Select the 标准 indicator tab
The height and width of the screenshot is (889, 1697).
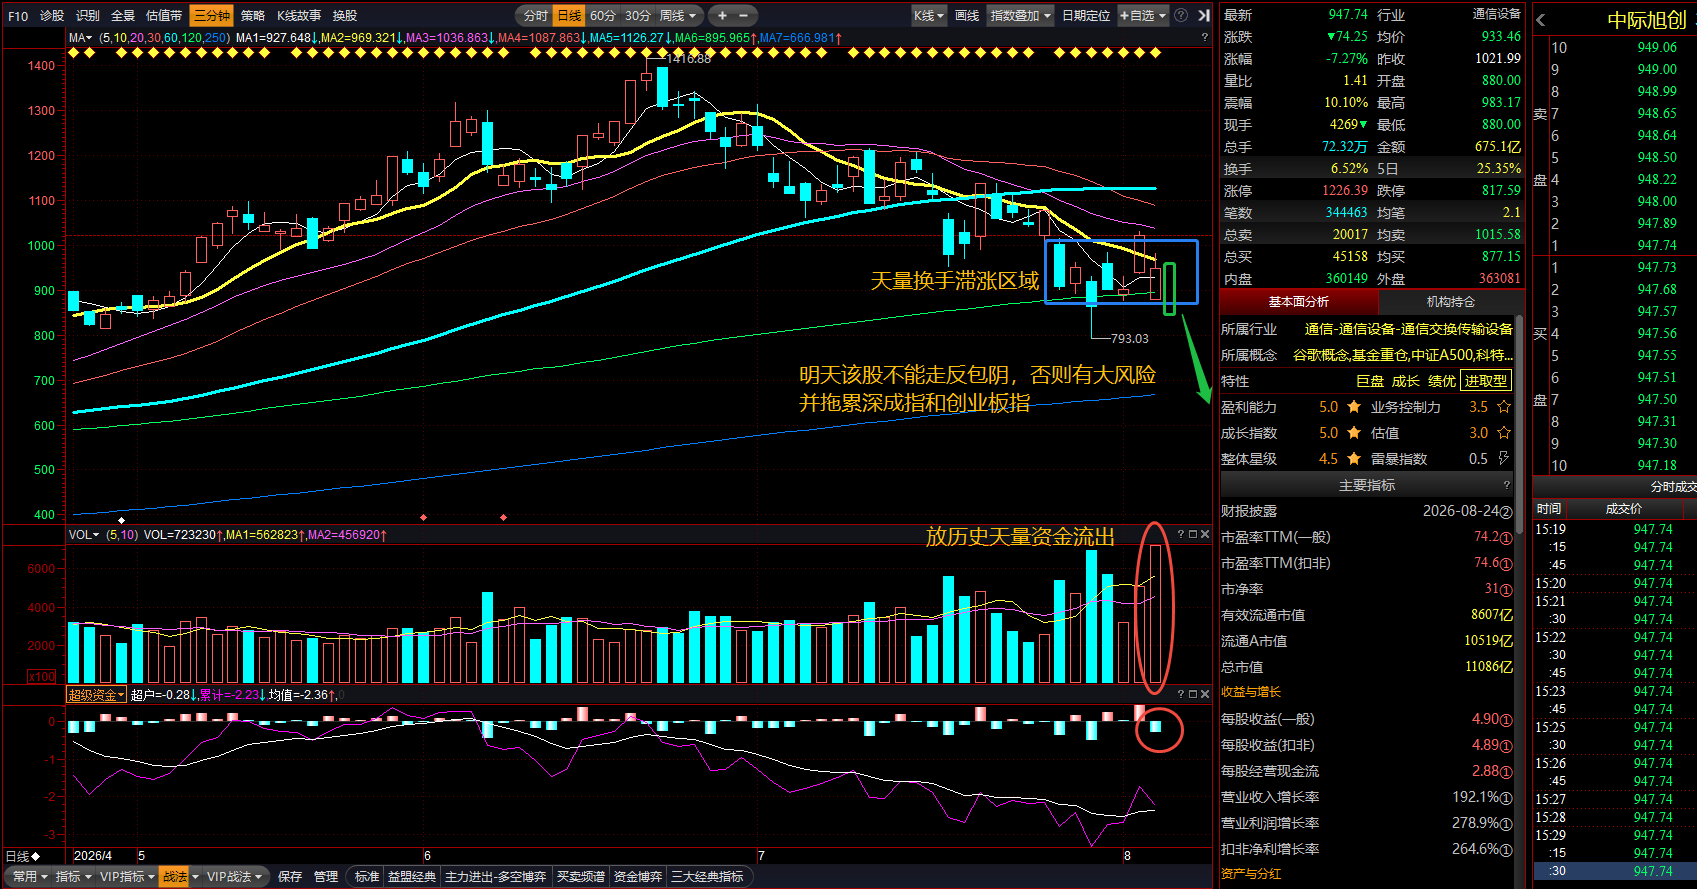pos(367,877)
